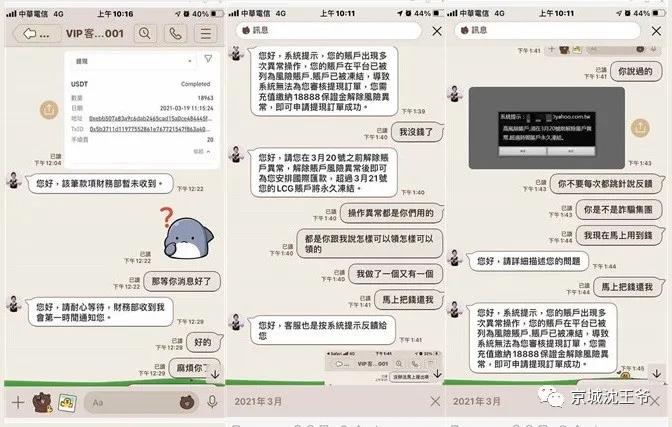Image resolution: width=672 pixels, height=427 pixels.
Task: Select the 2021年3月 date in middle screen
Action: (x=258, y=401)
